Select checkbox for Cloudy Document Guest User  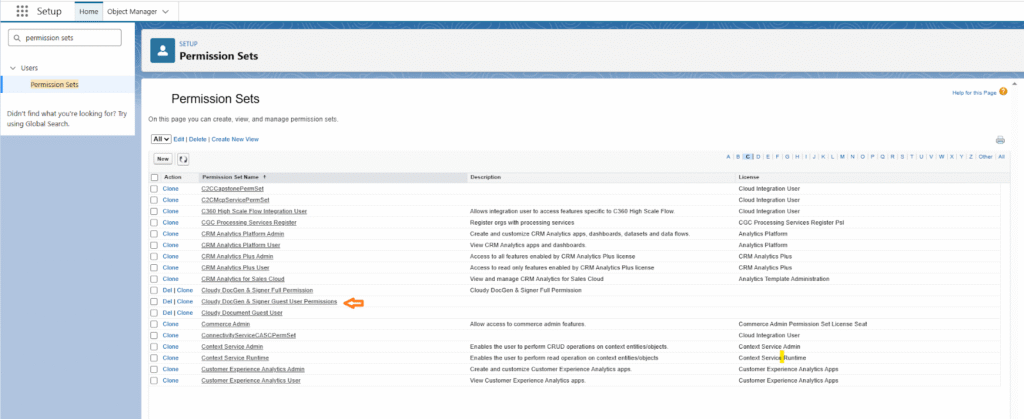tap(154, 313)
